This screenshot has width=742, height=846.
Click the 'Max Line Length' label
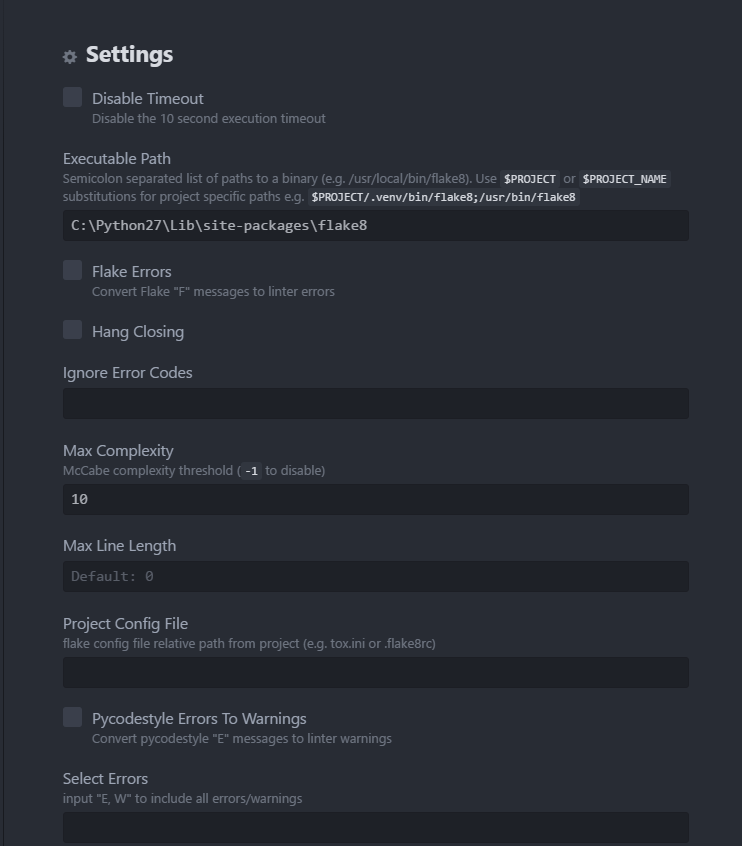pos(119,545)
